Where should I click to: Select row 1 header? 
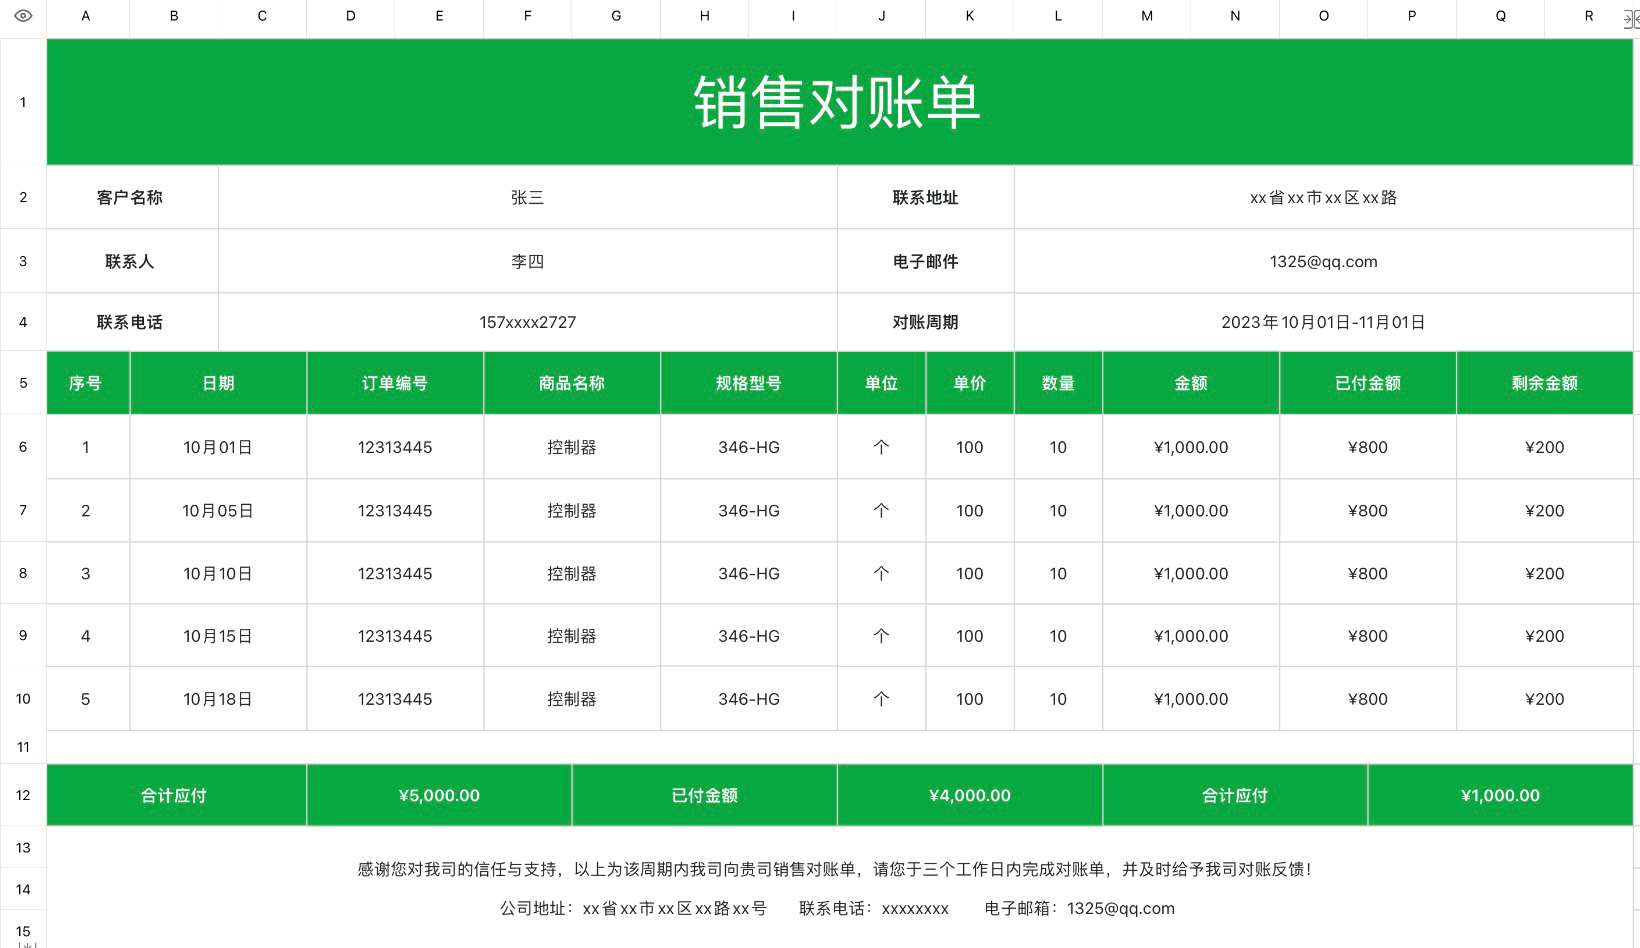[x=23, y=102]
